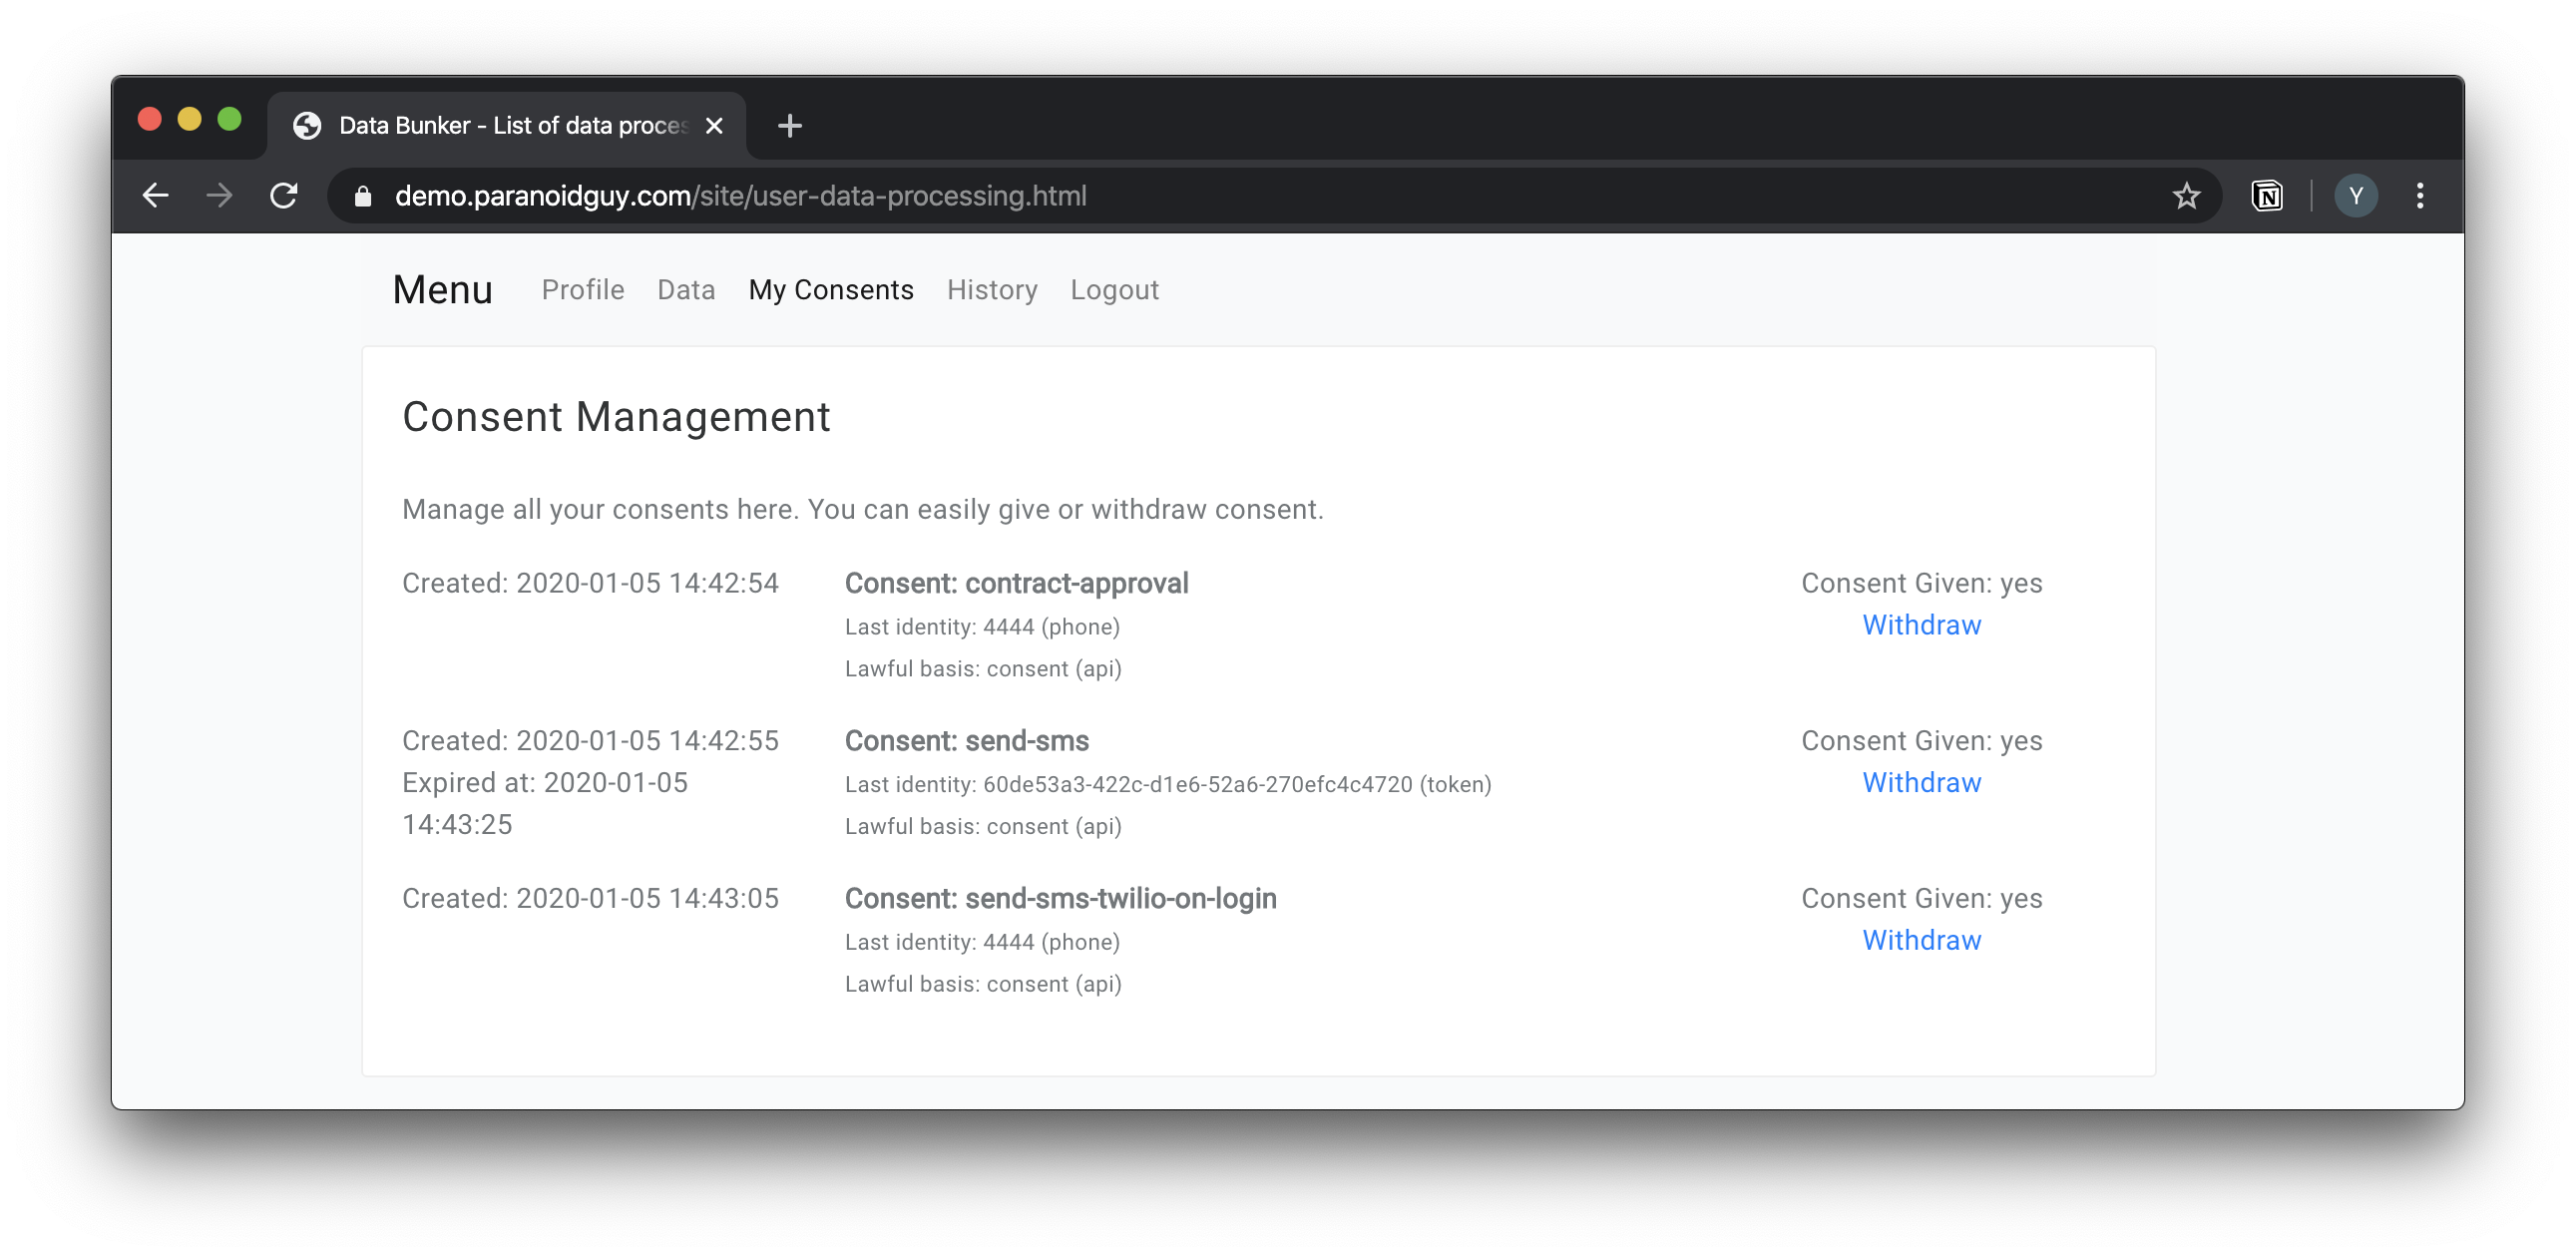Withdraw the send-sms-twilio-on-login consent
This screenshot has height=1257, width=2576.
click(x=1920, y=941)
